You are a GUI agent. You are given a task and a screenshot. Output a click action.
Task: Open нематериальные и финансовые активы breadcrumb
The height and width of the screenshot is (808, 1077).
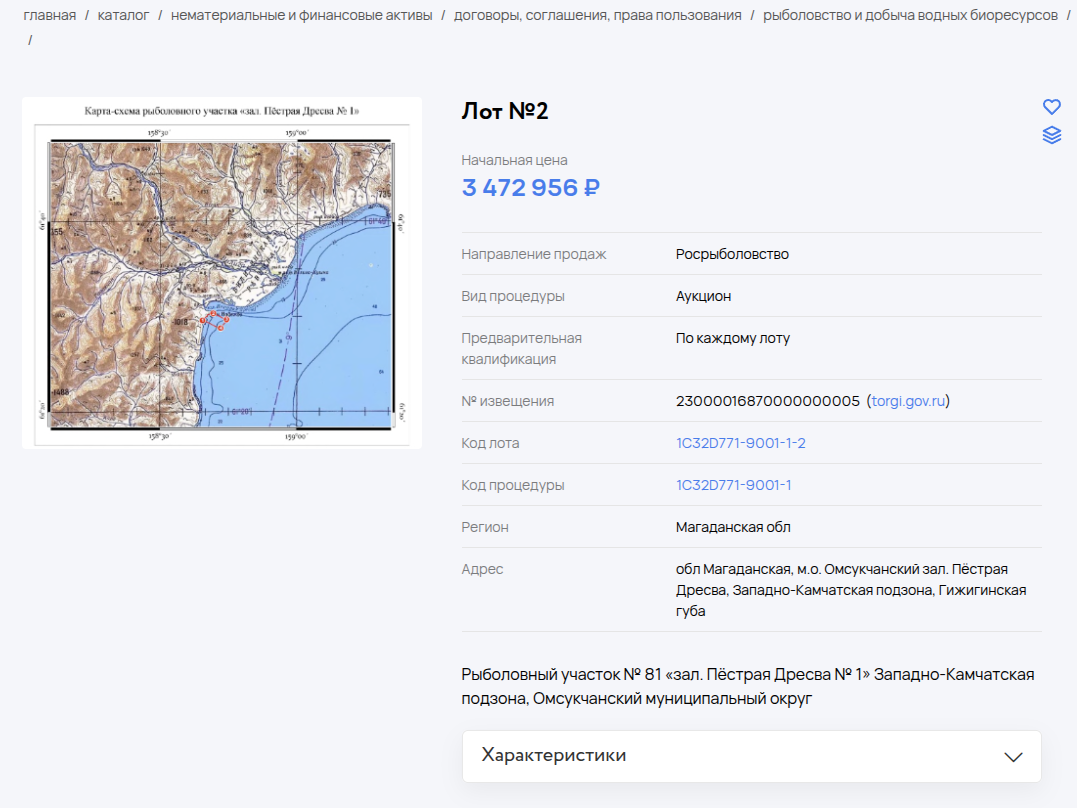coord(302,15)
